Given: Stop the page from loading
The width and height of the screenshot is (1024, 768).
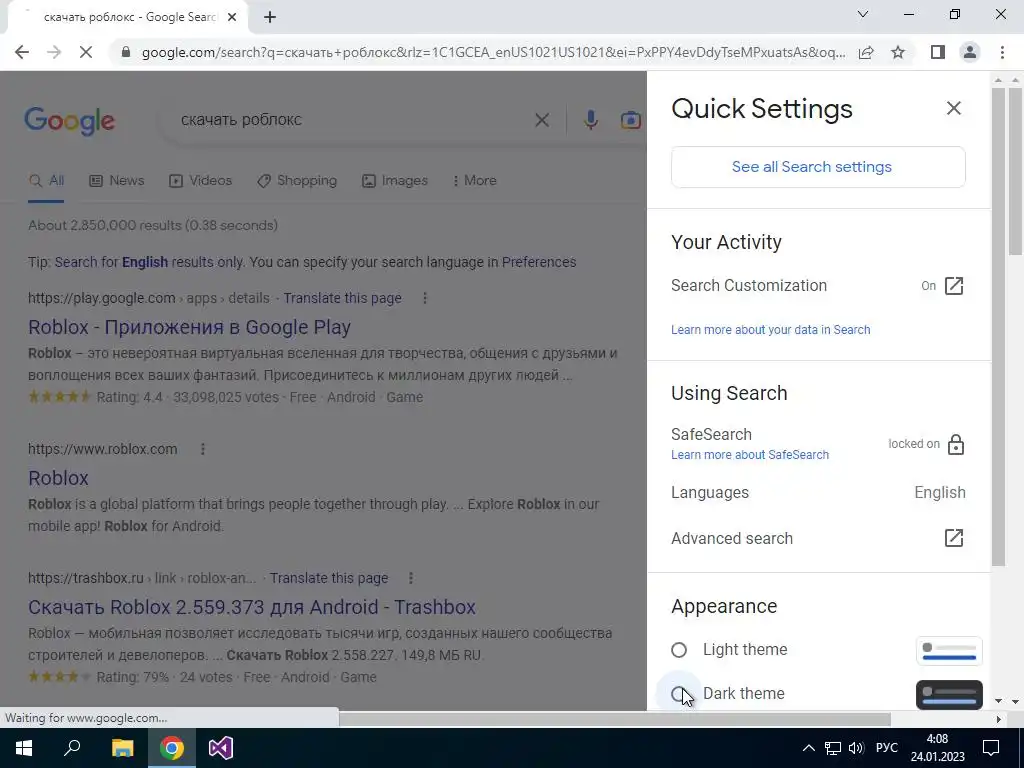Looking at the screenshot, I should pyautogui.click(x=86, y=52).
